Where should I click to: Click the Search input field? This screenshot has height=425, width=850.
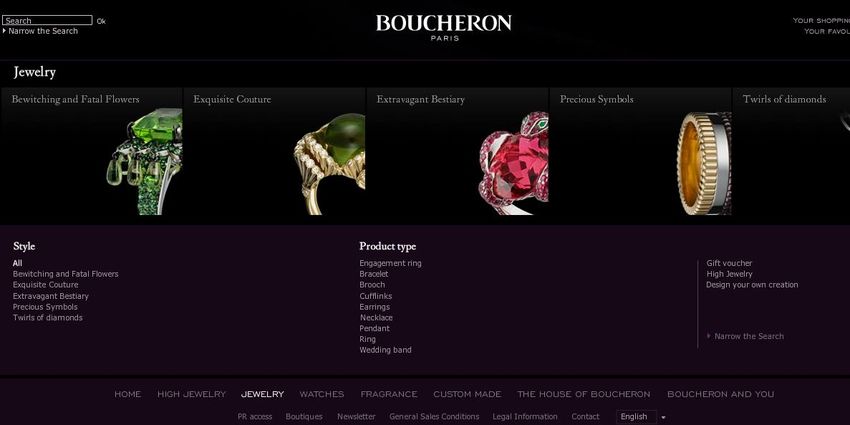[47, 21]
